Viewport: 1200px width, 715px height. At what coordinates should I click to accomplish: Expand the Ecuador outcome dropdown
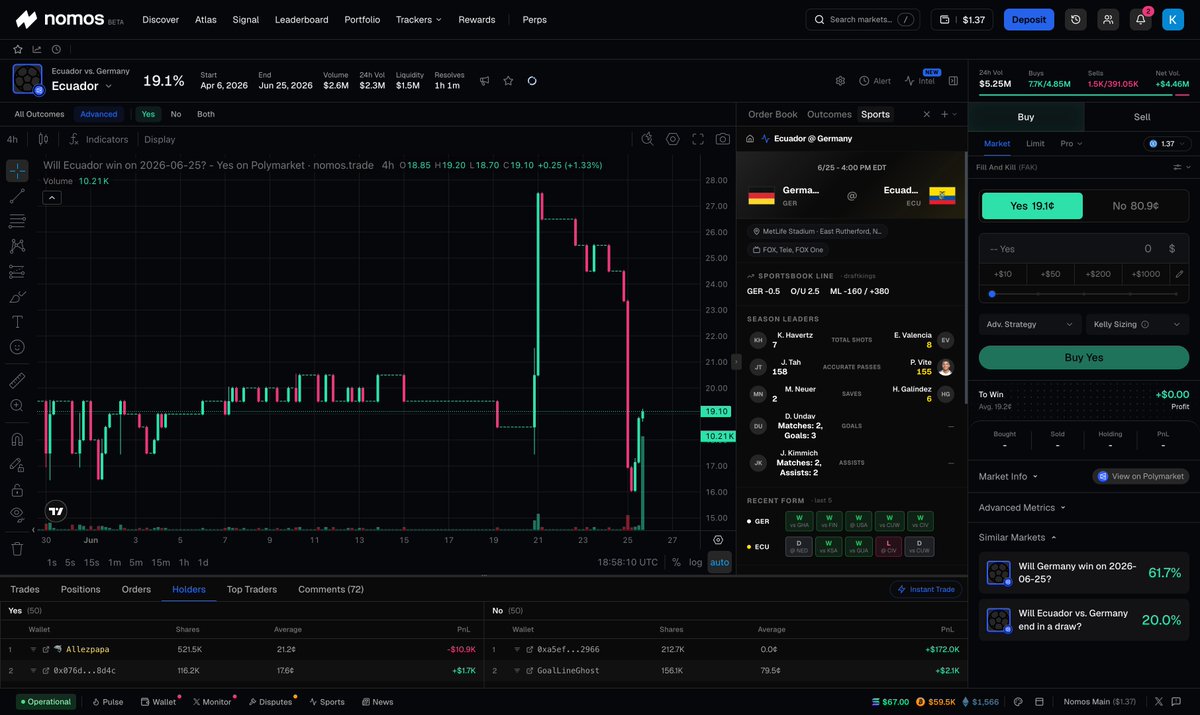click(x=81, y=86)
